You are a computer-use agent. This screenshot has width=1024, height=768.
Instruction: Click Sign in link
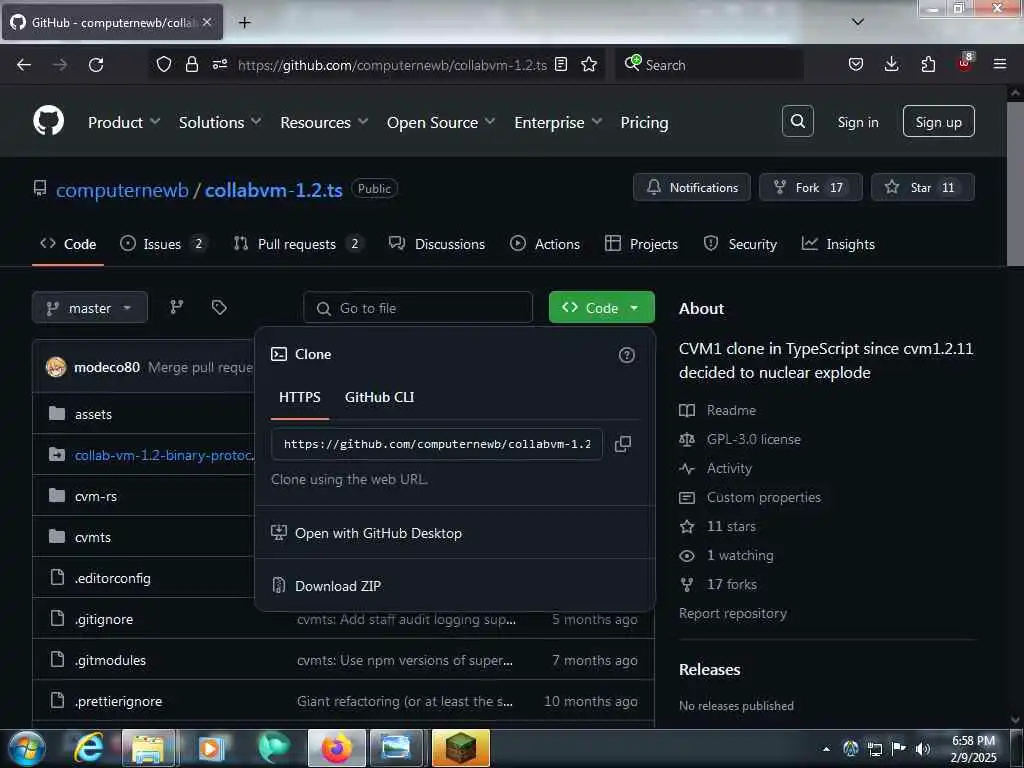pos(857,122)
